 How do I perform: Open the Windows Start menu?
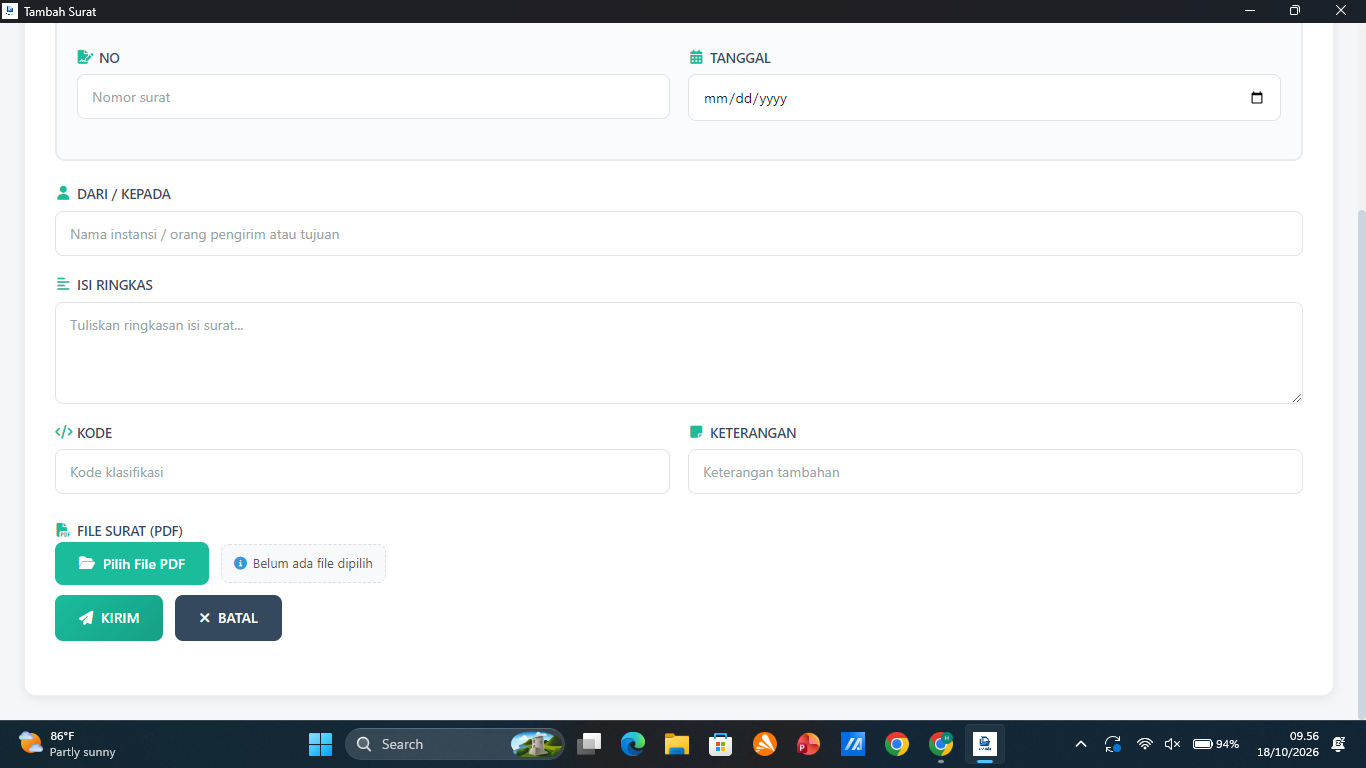tap(320, 744)
